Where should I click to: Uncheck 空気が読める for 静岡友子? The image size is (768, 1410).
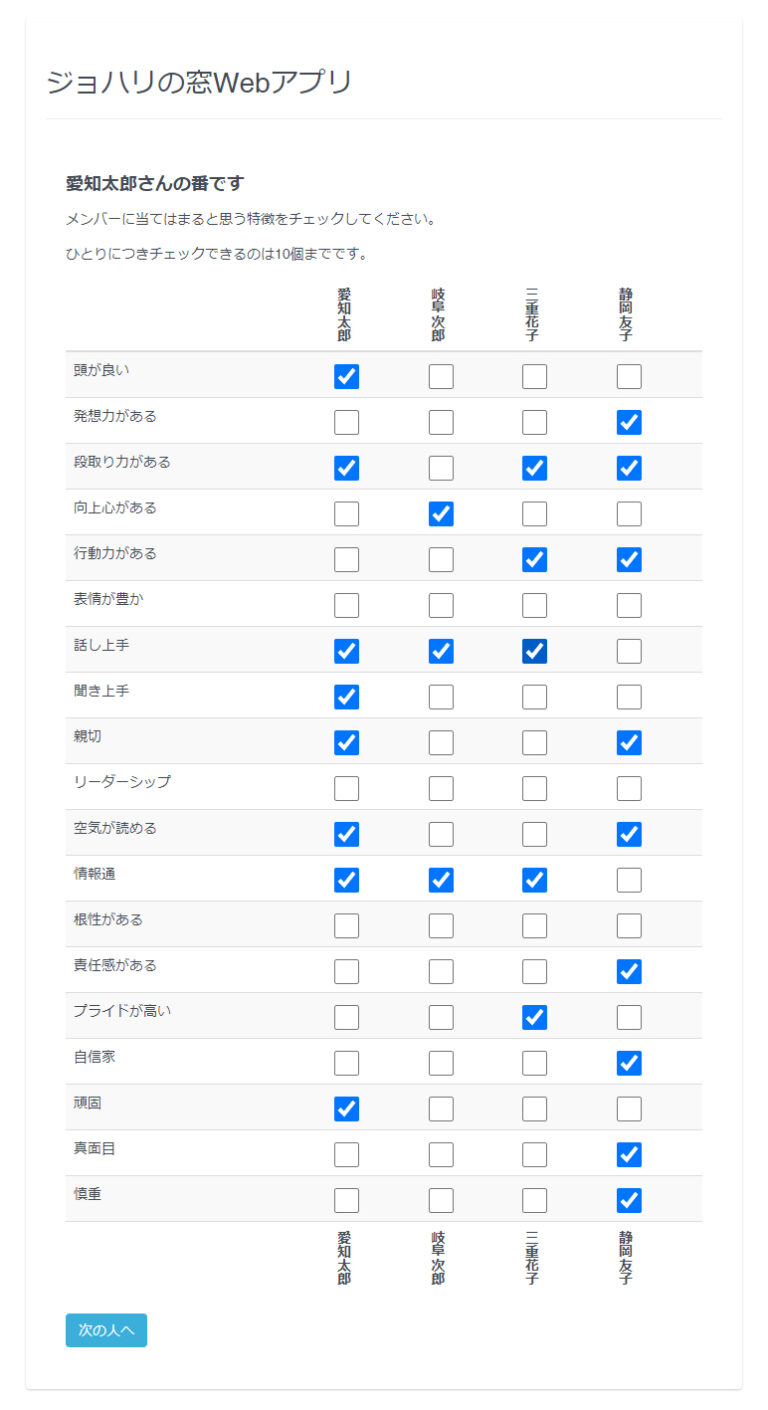(629, 834)
